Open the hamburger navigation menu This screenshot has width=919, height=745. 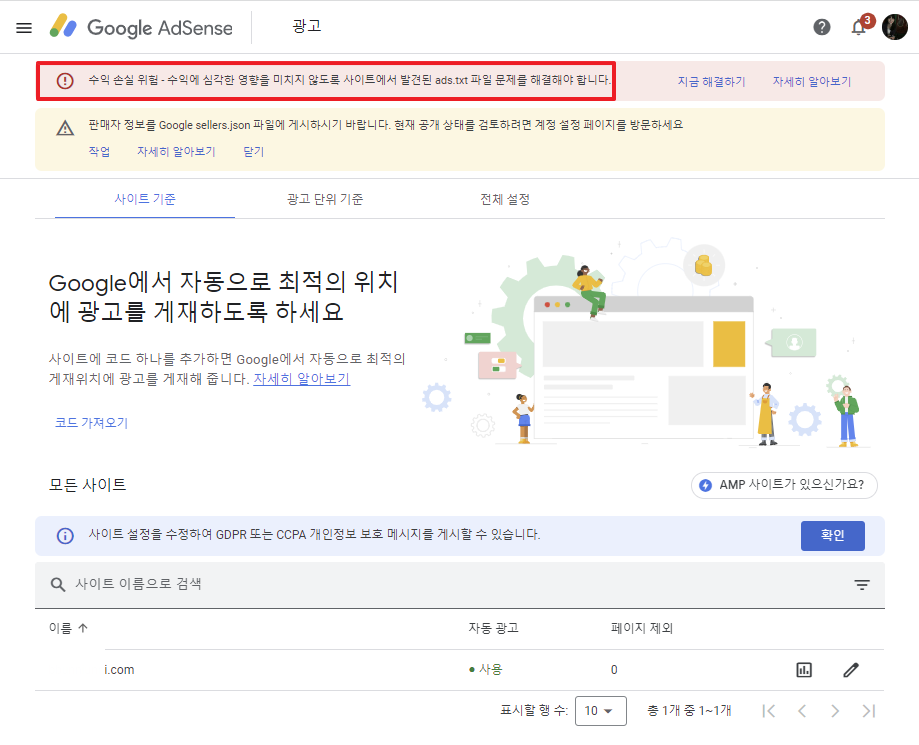[24, 28]
